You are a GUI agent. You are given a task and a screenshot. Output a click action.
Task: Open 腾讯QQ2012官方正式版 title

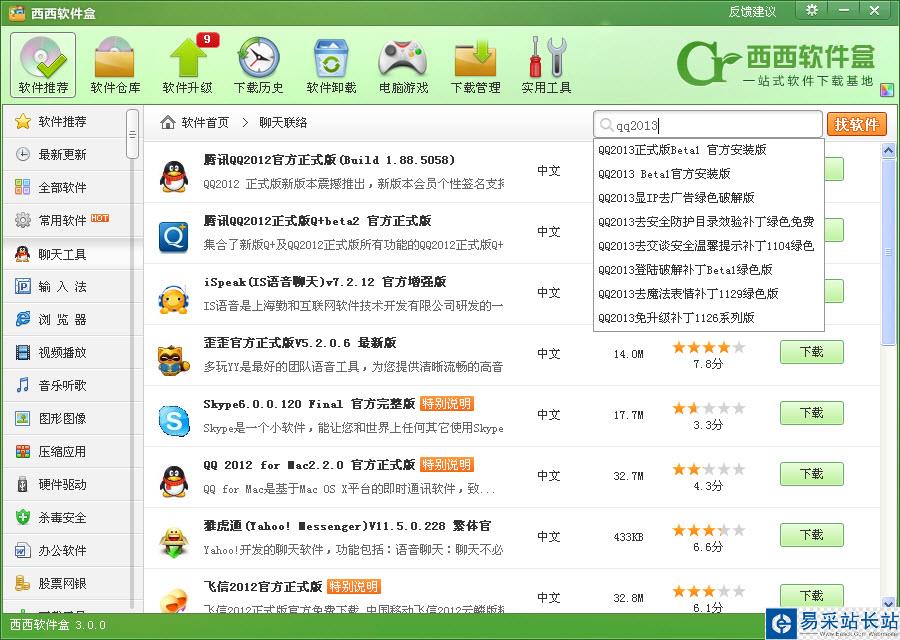coord(329,160)
